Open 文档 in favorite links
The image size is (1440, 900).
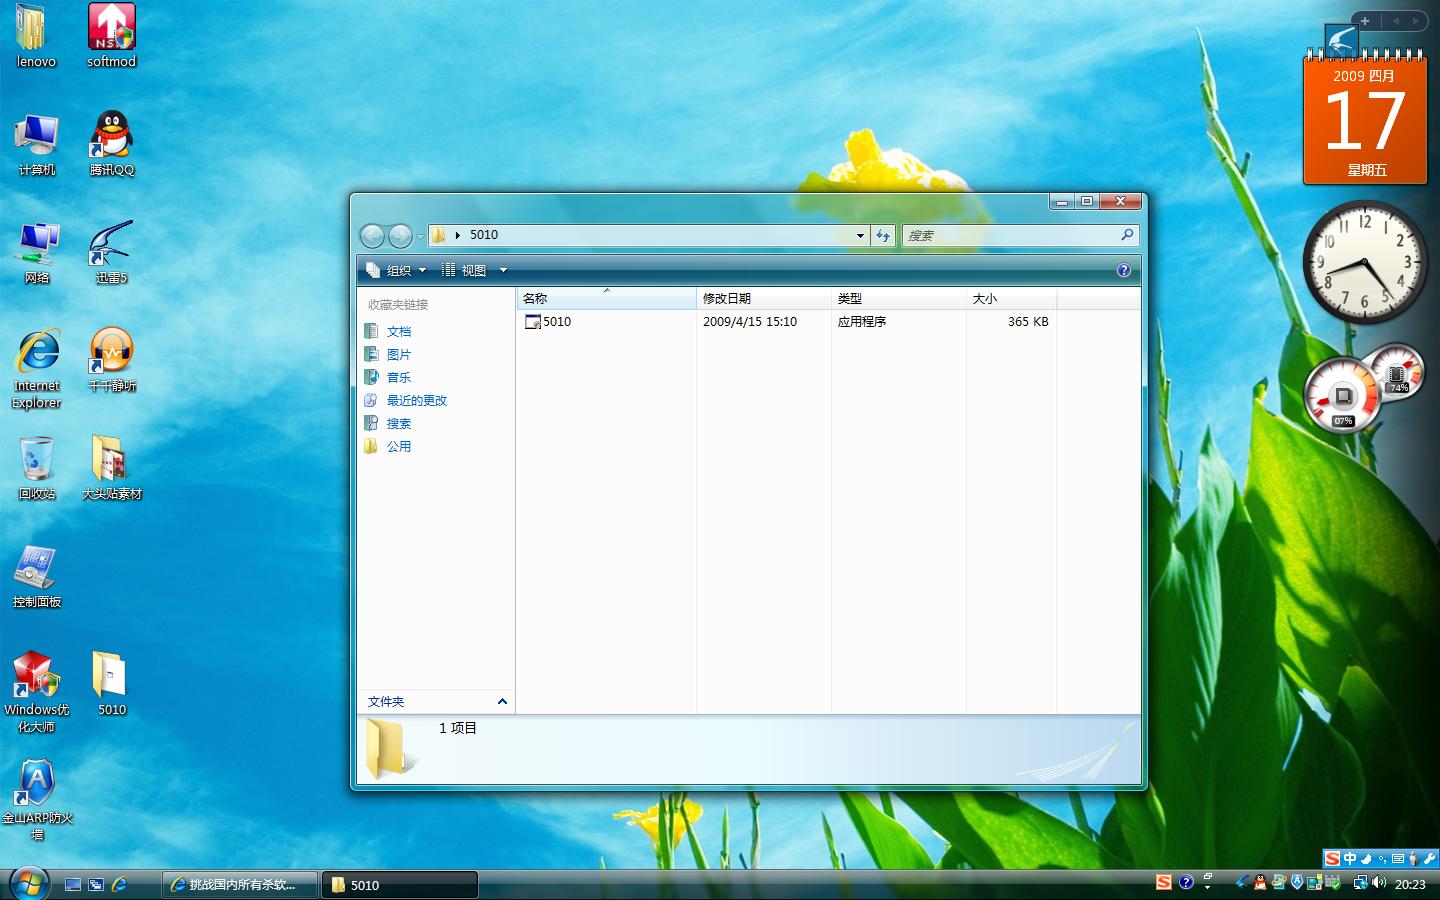399,331
